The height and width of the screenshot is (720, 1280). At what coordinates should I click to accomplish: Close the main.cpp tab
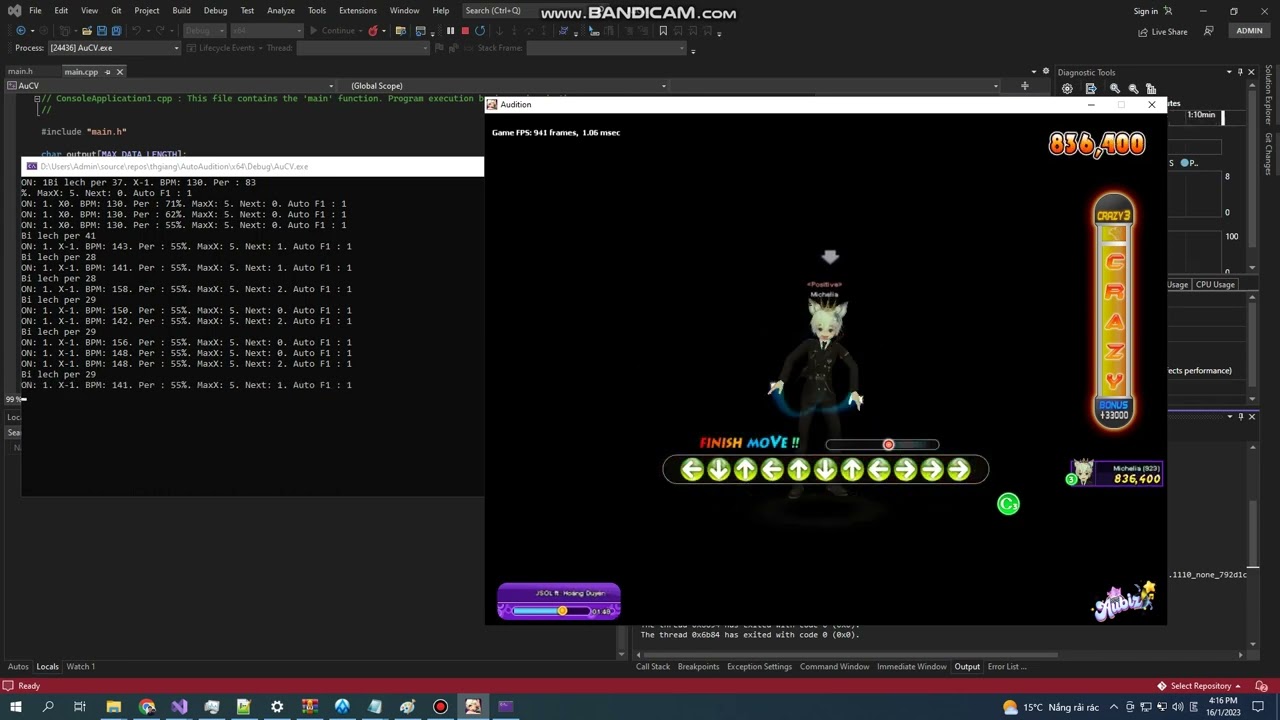(x=119, y=72)
